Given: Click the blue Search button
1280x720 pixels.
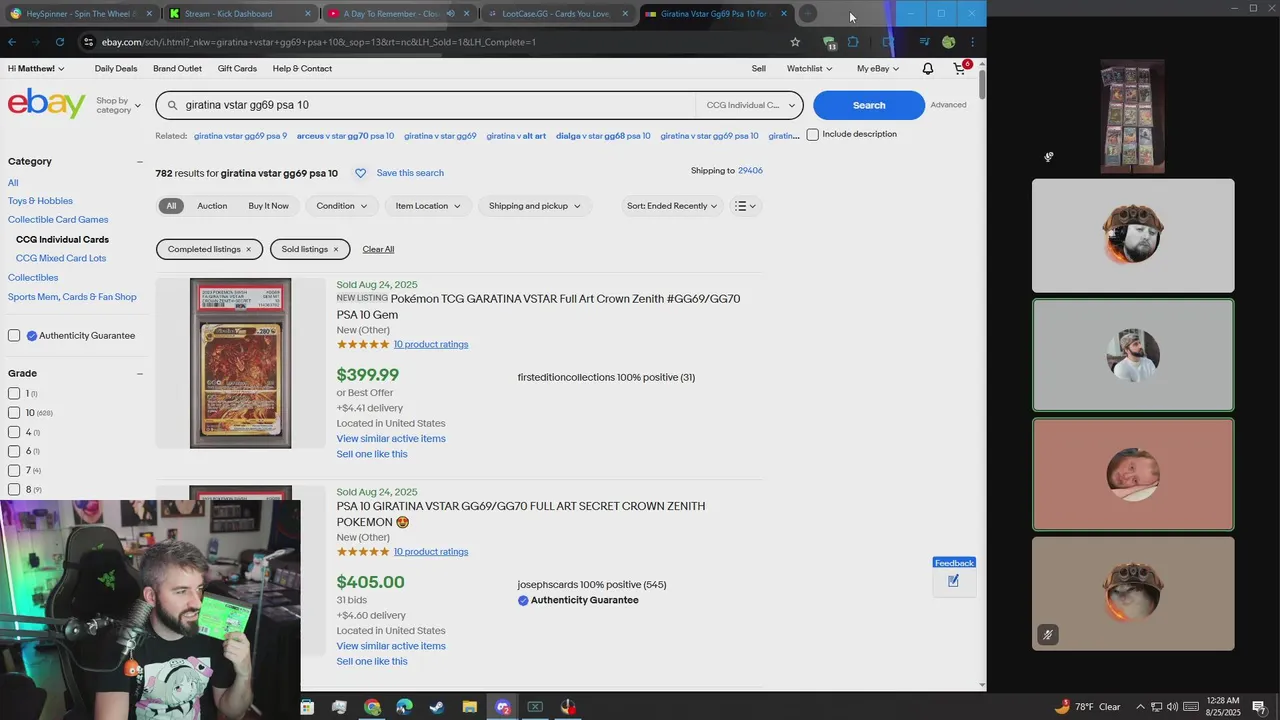Looking at the screenshot, I should point(869,105).
